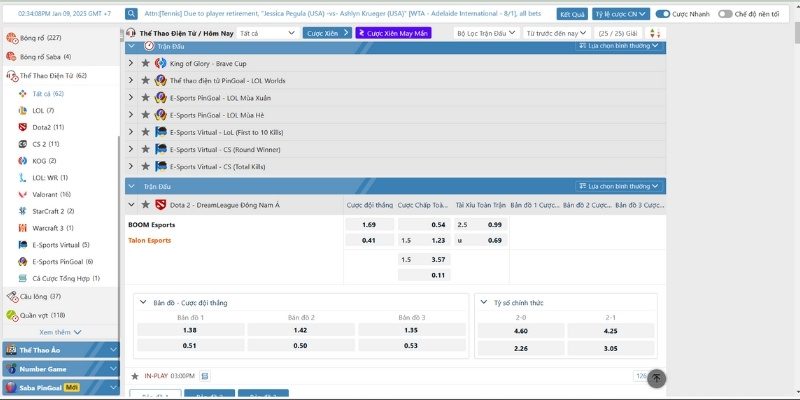Expand the King of Glory - Brave Cup row
The width and height of the screenshot is (800, 400).
click(x=131, y=63)
